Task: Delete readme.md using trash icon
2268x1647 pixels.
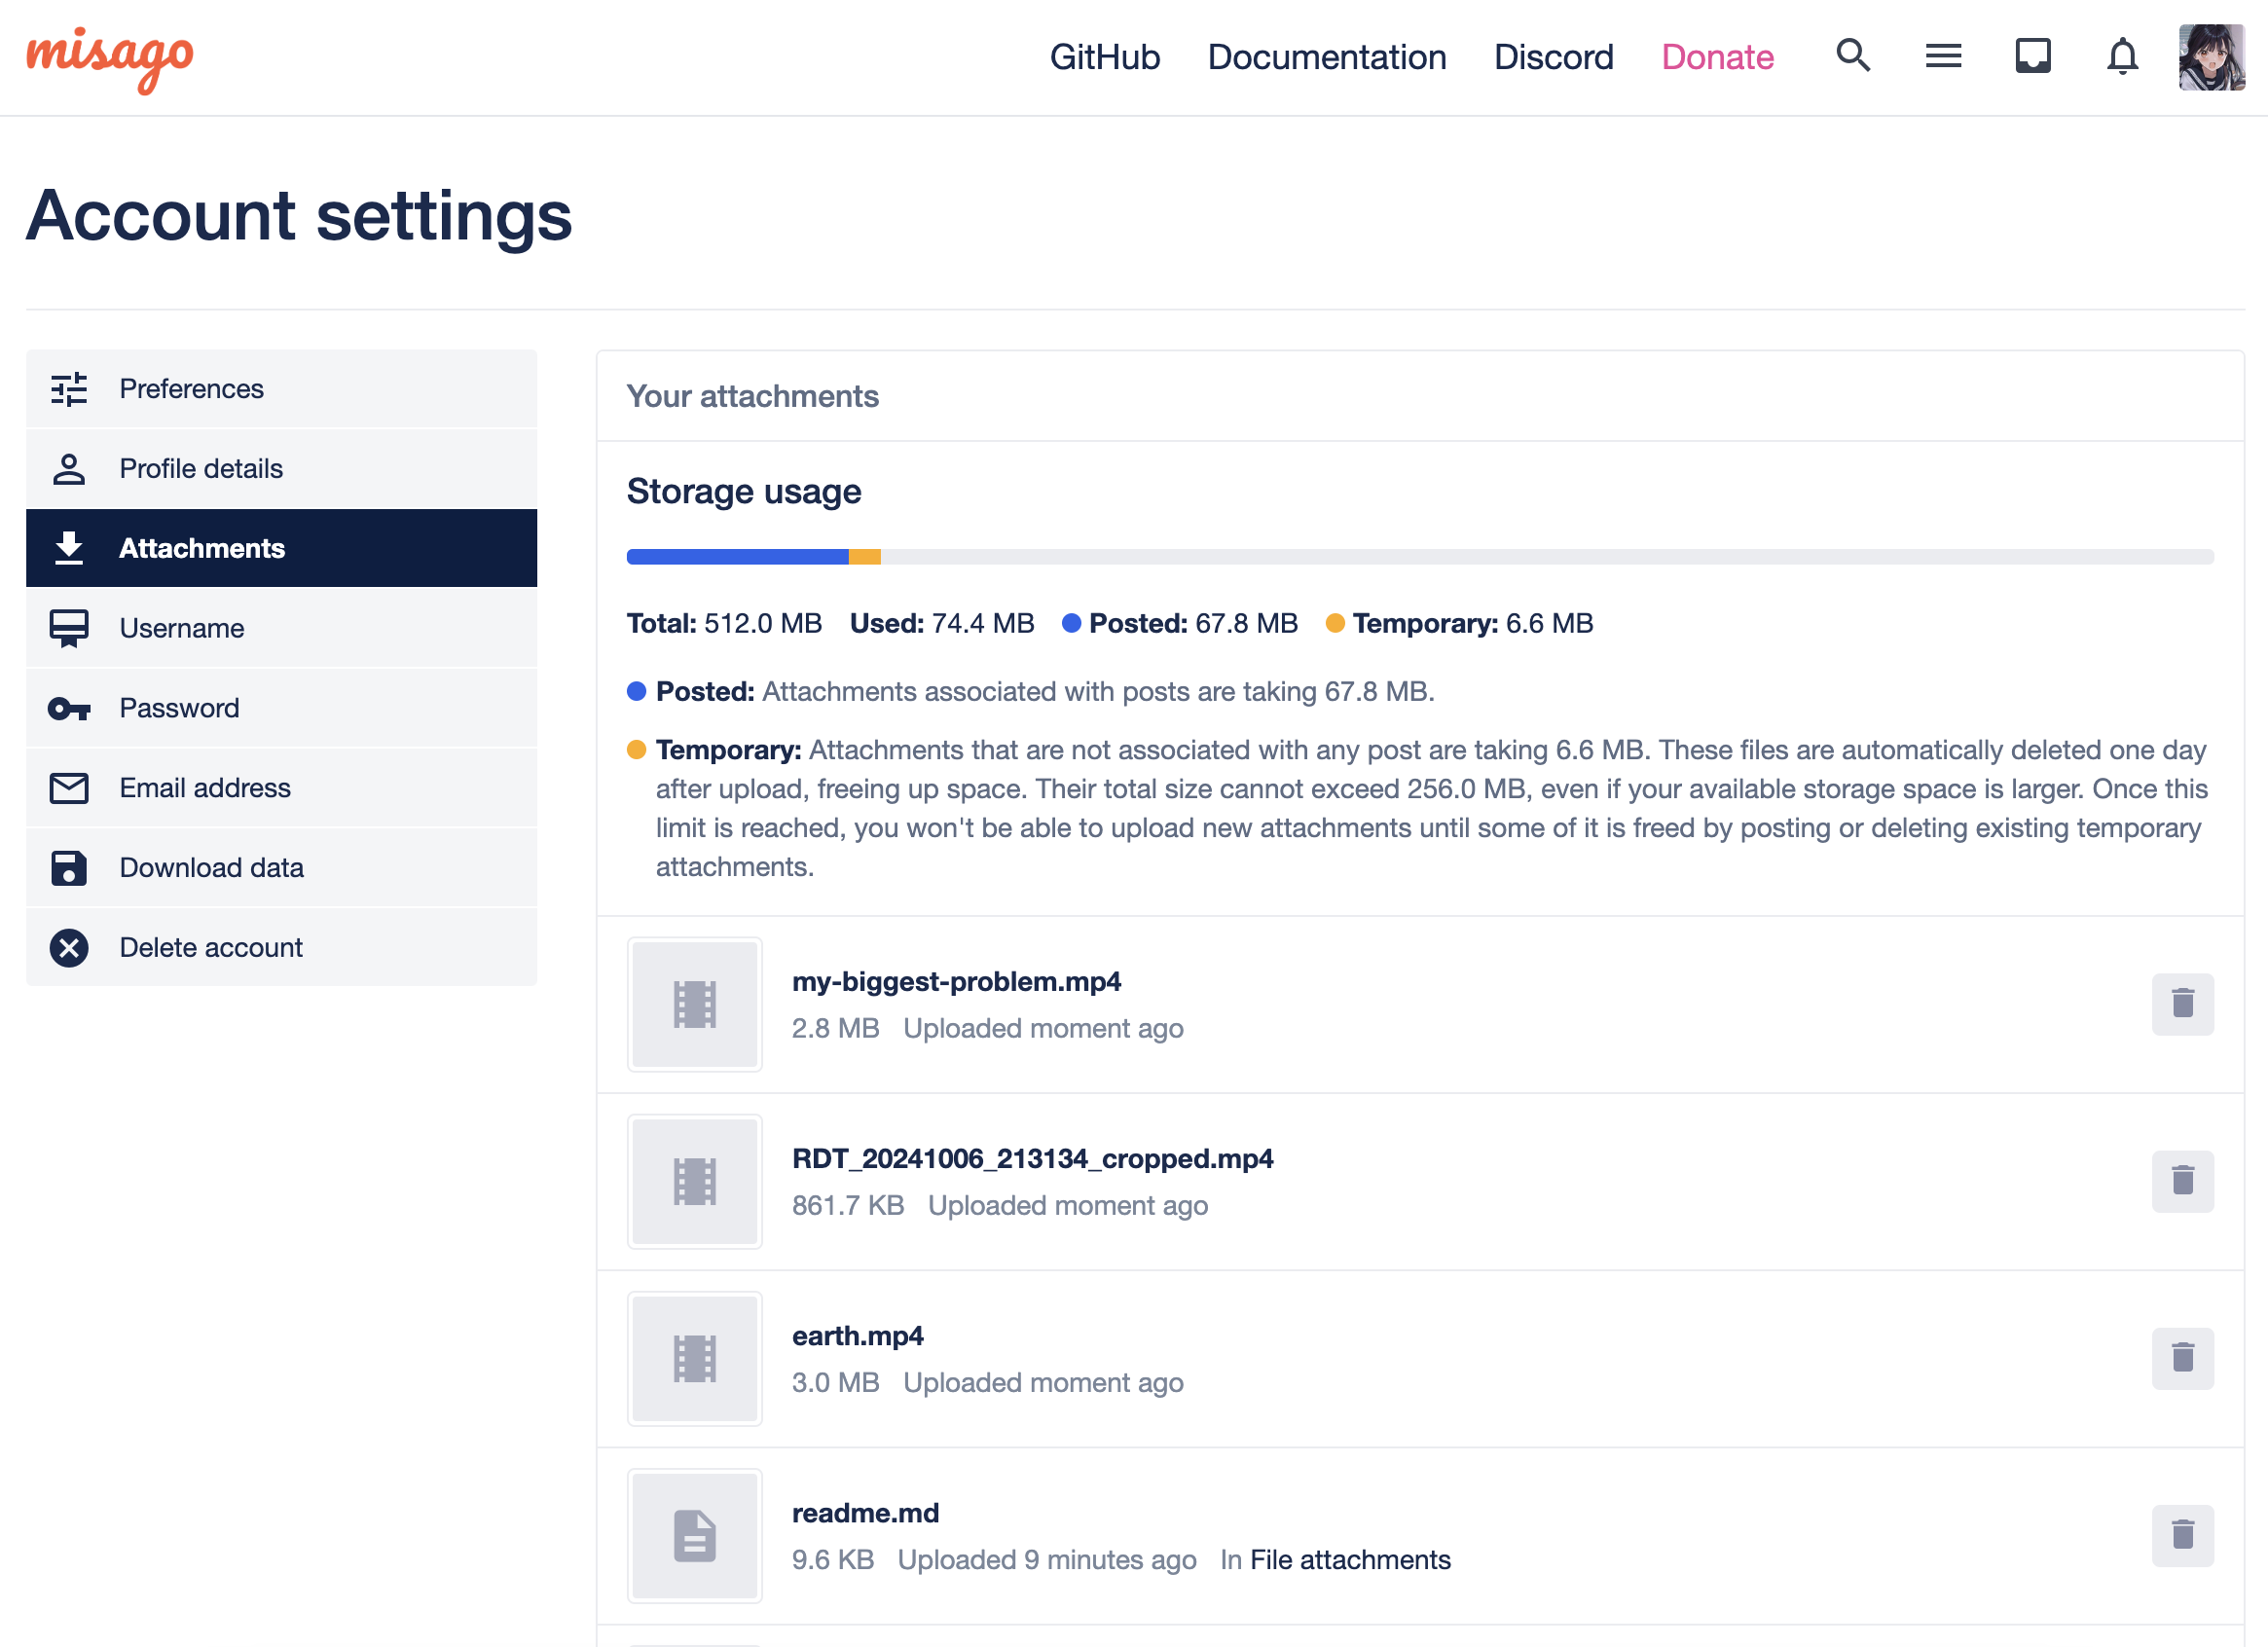Action: [2182, 1534]
